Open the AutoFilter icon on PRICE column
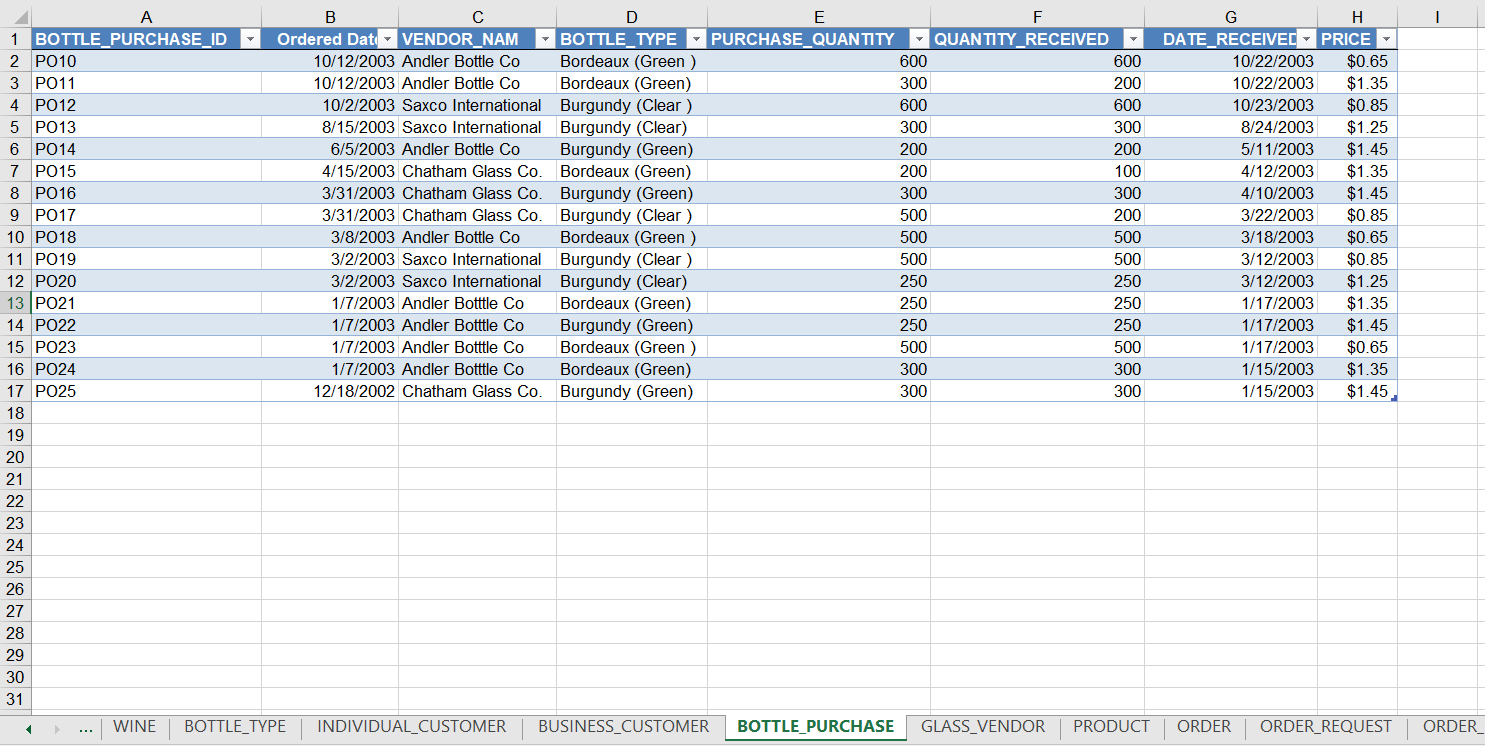1485x746 pixels. [1387, 38]
